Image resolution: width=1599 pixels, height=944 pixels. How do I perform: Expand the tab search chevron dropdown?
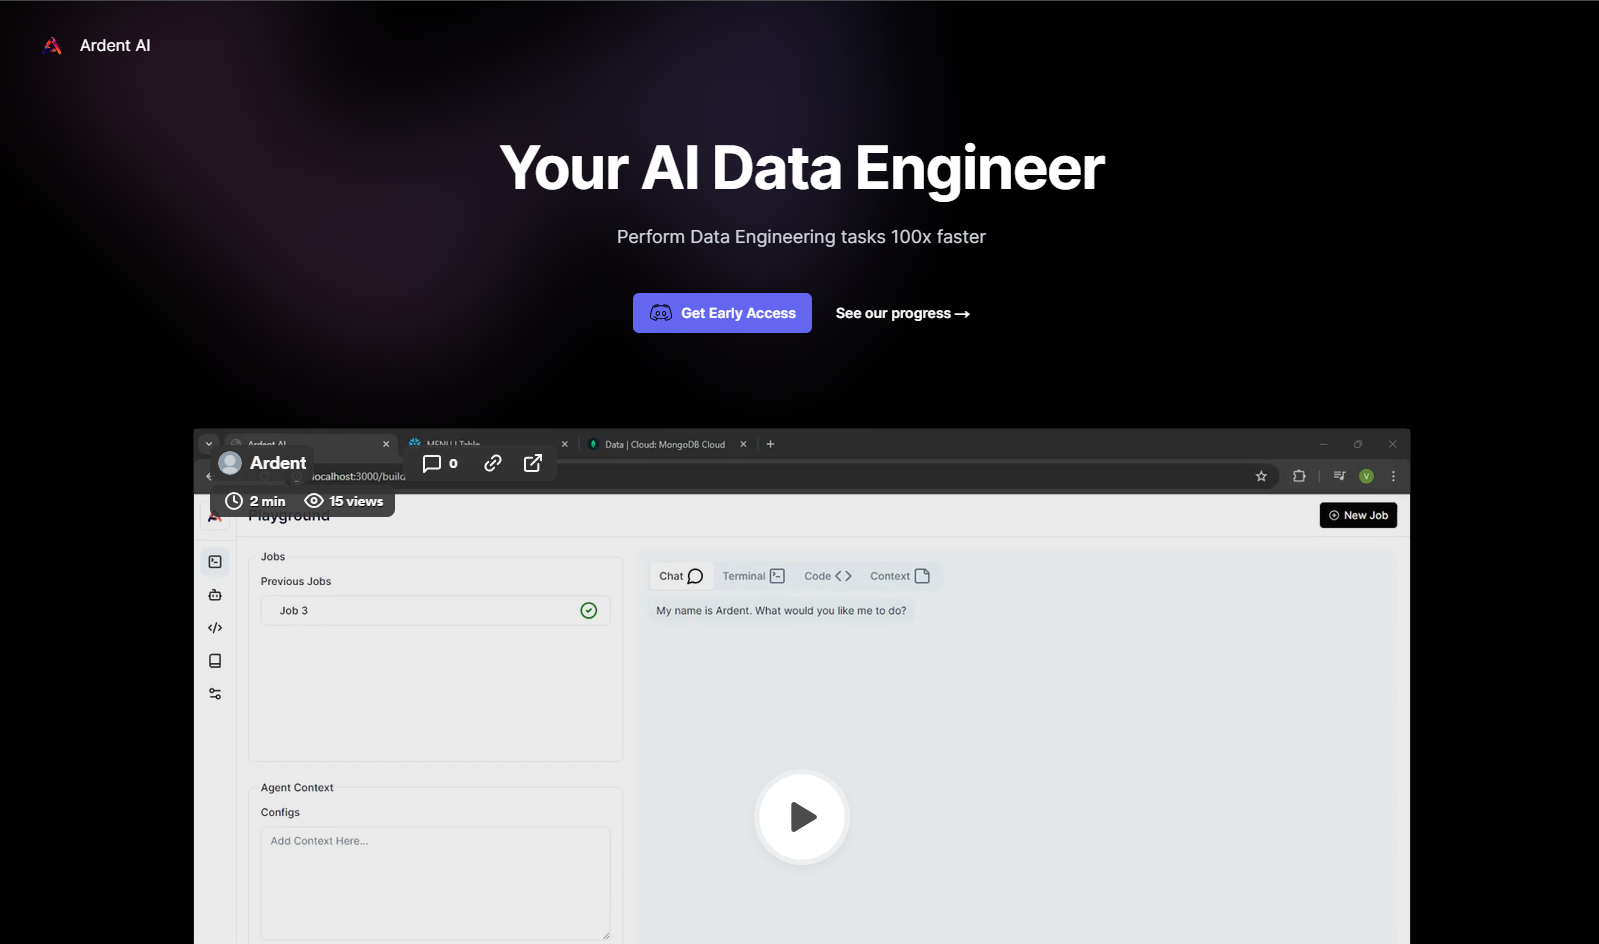point(208,444)
